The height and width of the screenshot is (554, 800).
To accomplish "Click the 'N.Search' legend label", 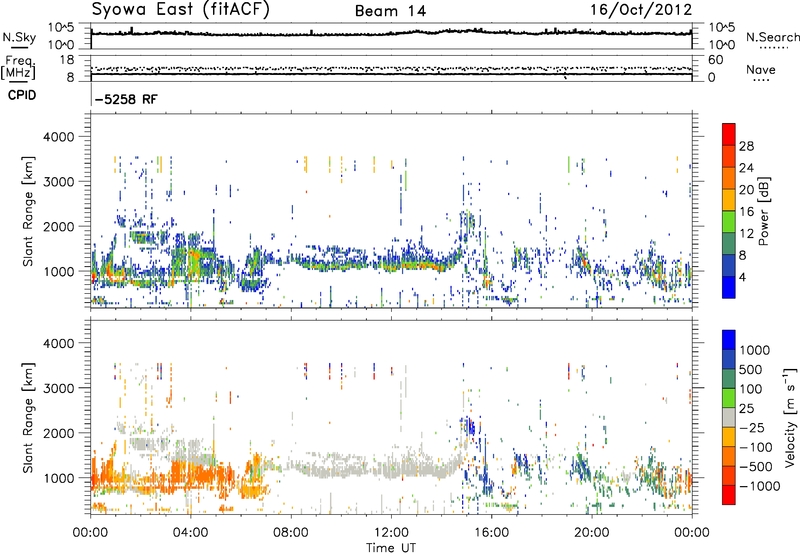I will pyautogui.click(x=772, y=37).
